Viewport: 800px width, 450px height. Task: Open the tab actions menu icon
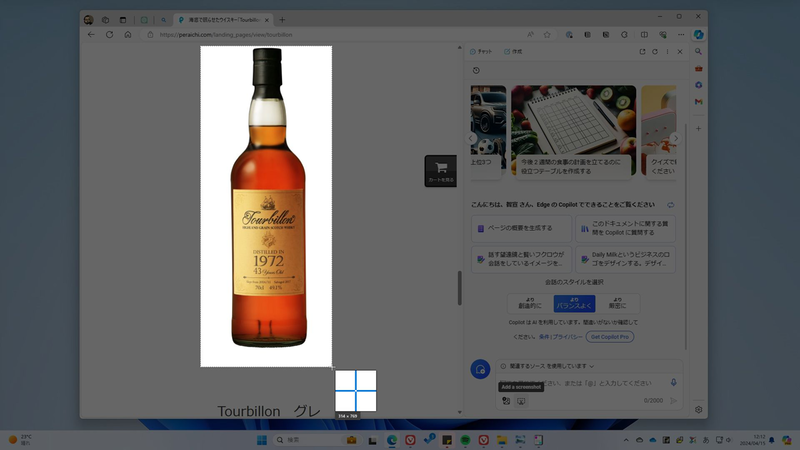123,20
